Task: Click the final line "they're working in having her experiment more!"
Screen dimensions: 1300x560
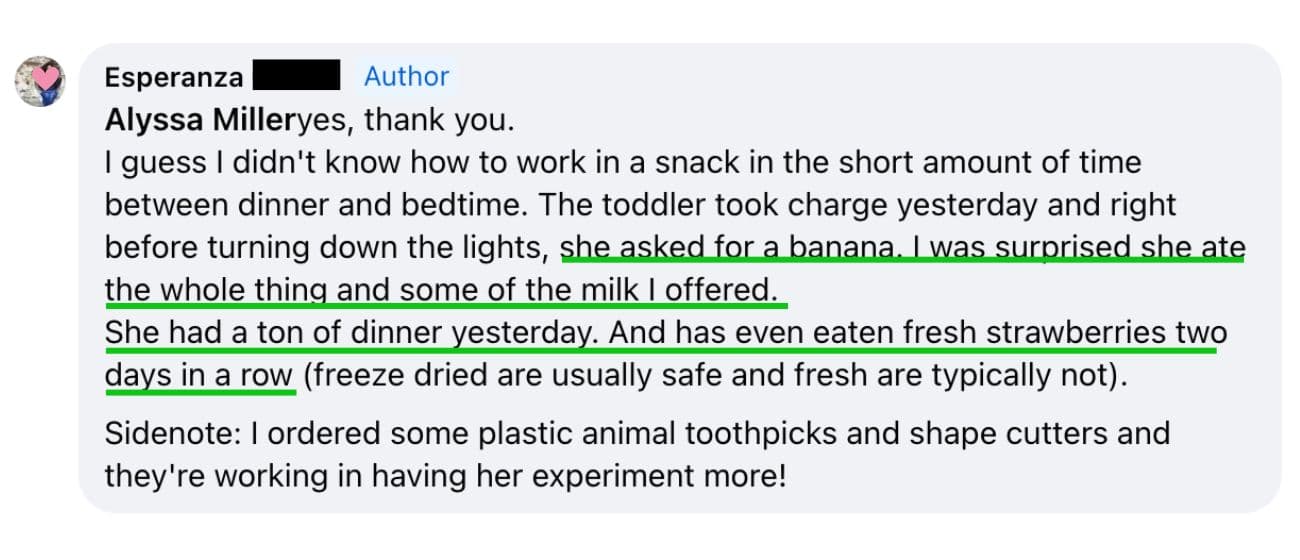Action: (x=445, y=476)
